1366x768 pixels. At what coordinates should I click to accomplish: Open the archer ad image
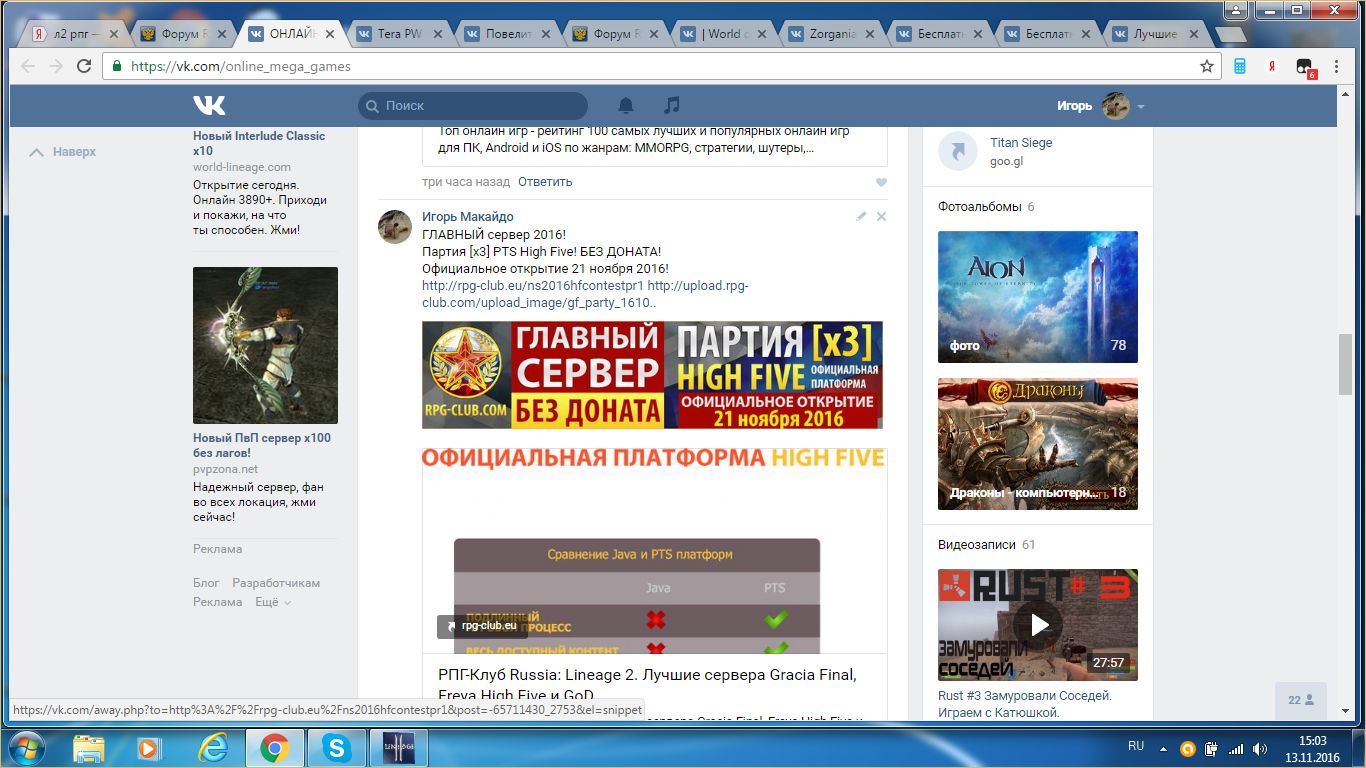click(265, 345)
